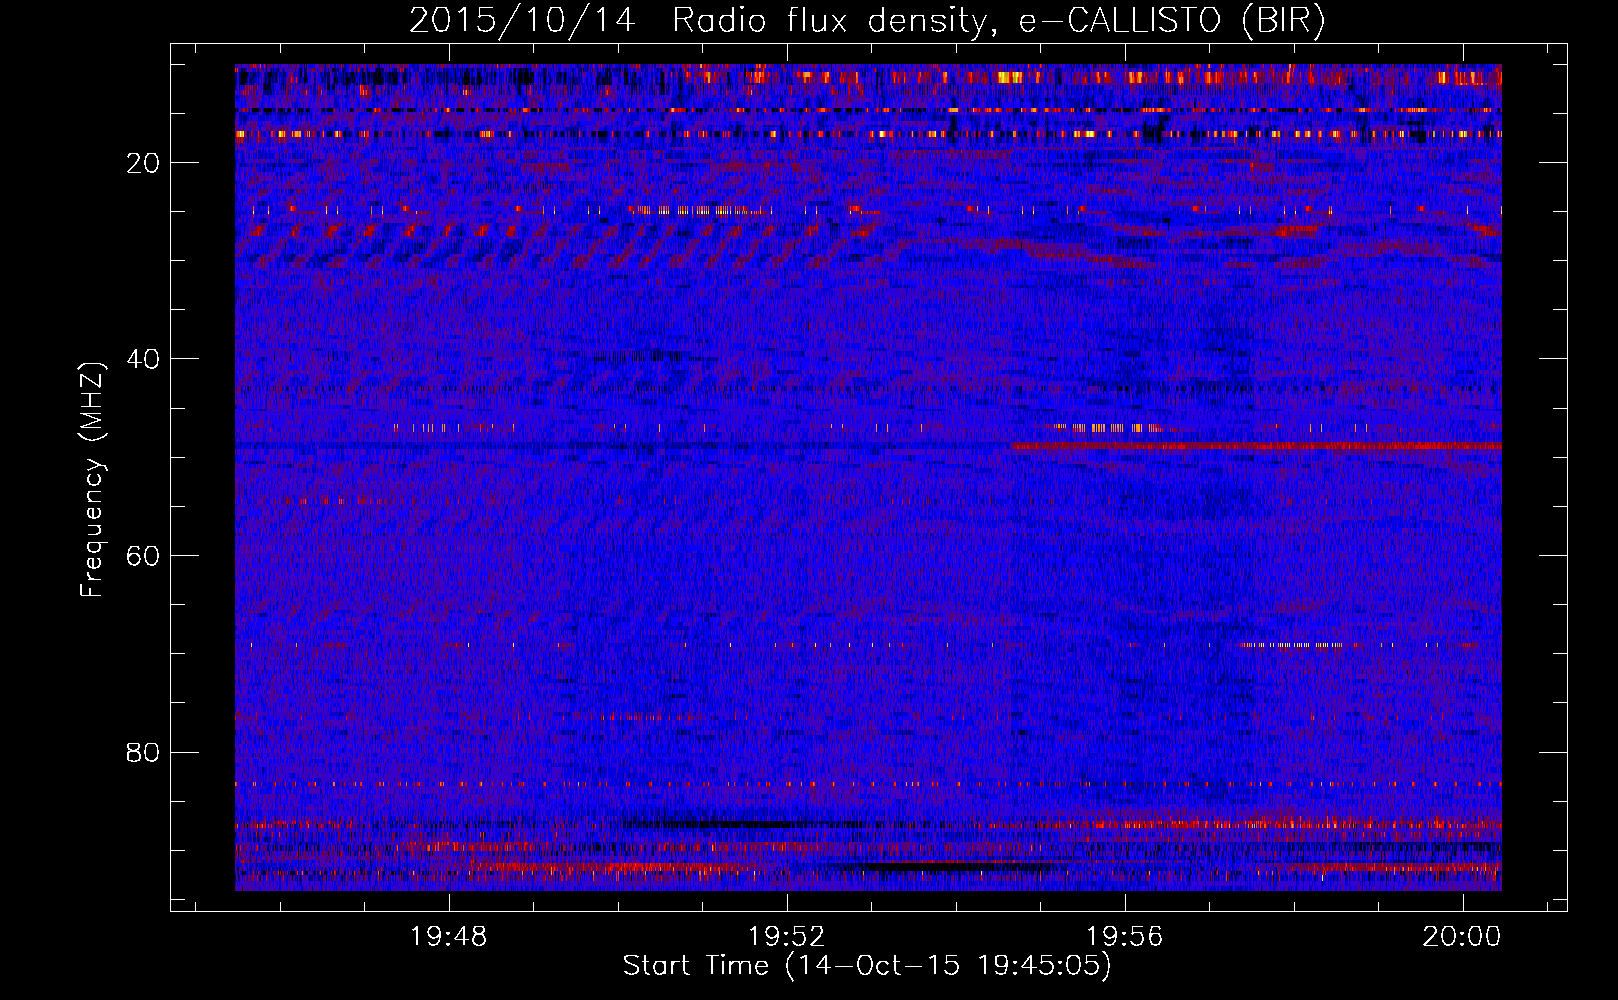Click the 19:52 time tick label

[x=787, y=937]
